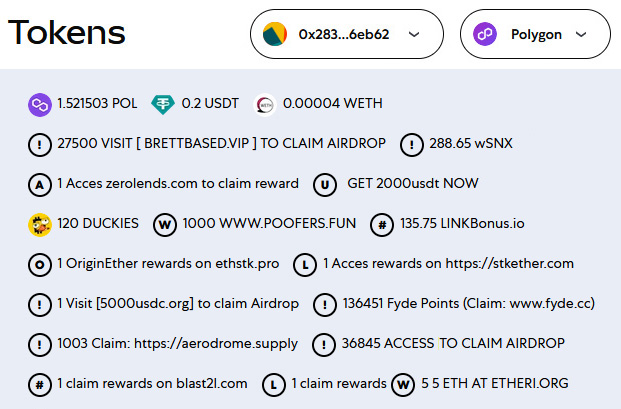Click the W icon beside ETH AT ETHERI.ORG
Image resolution: width=621 pixels, height=409 pixels.
pos(403,385)
